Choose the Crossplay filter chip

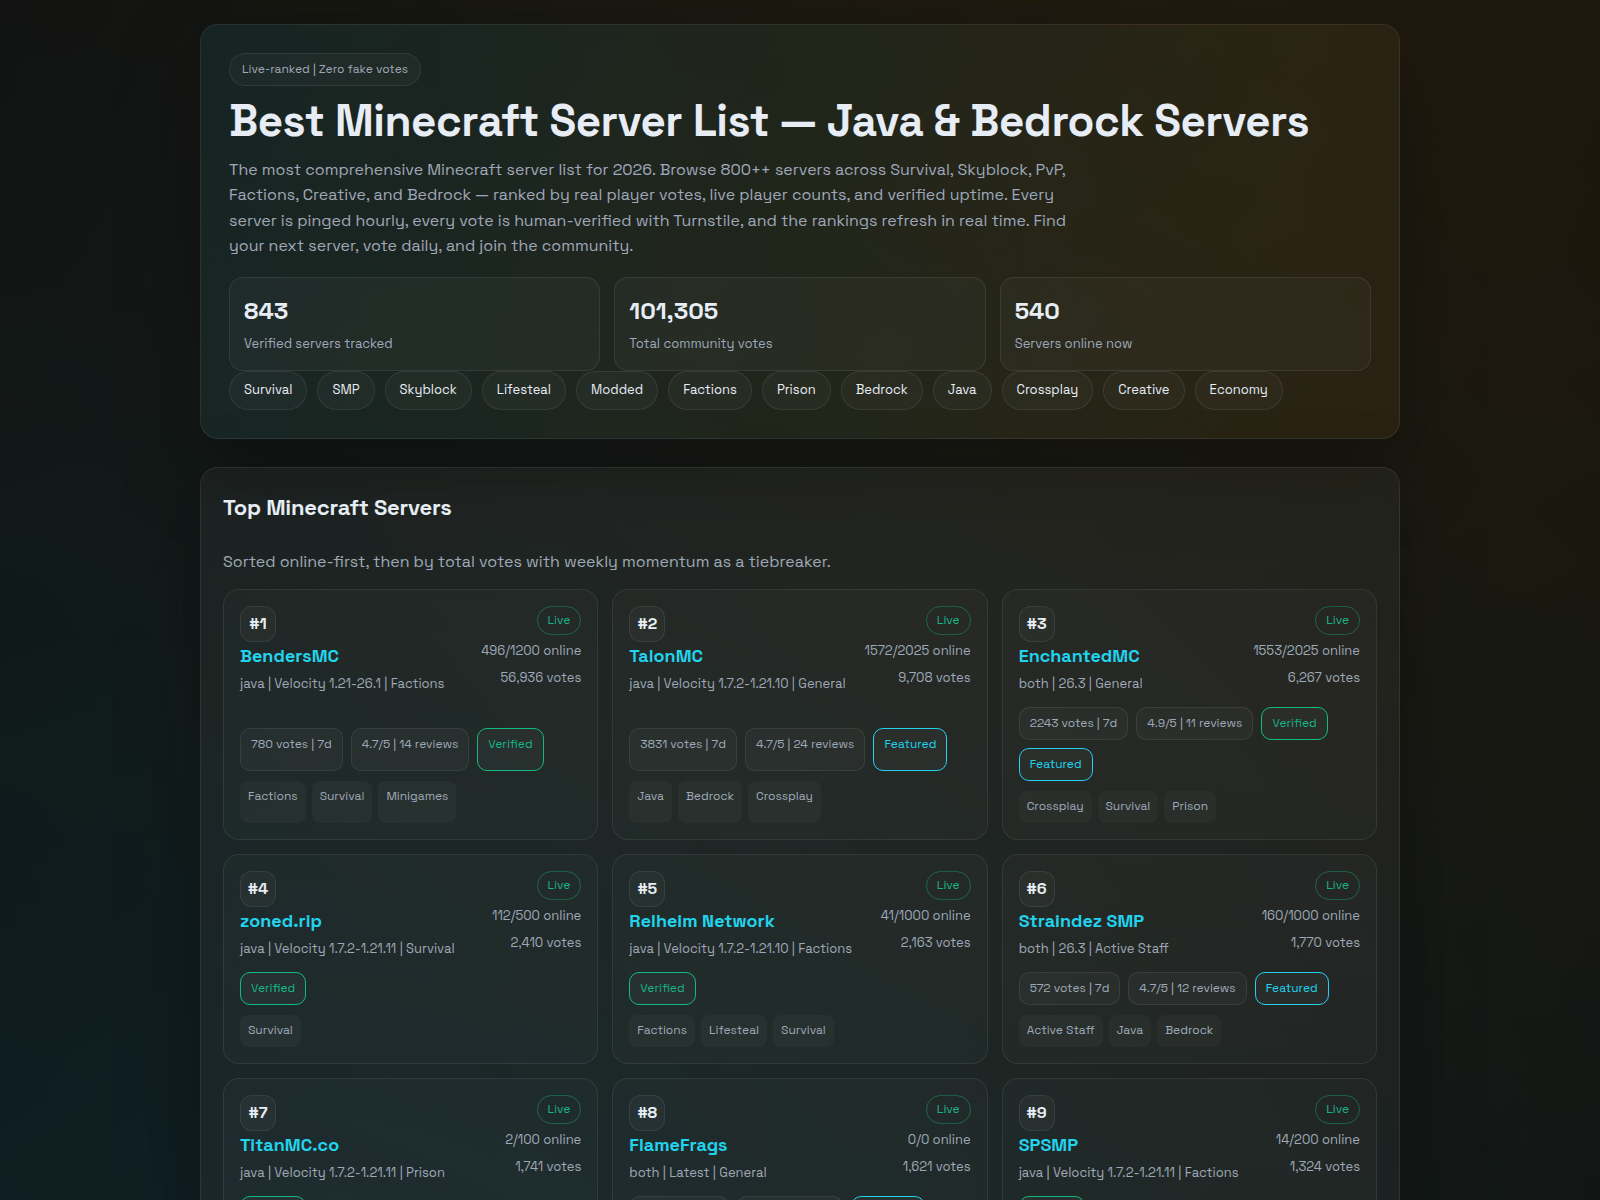pos(1046,390)
